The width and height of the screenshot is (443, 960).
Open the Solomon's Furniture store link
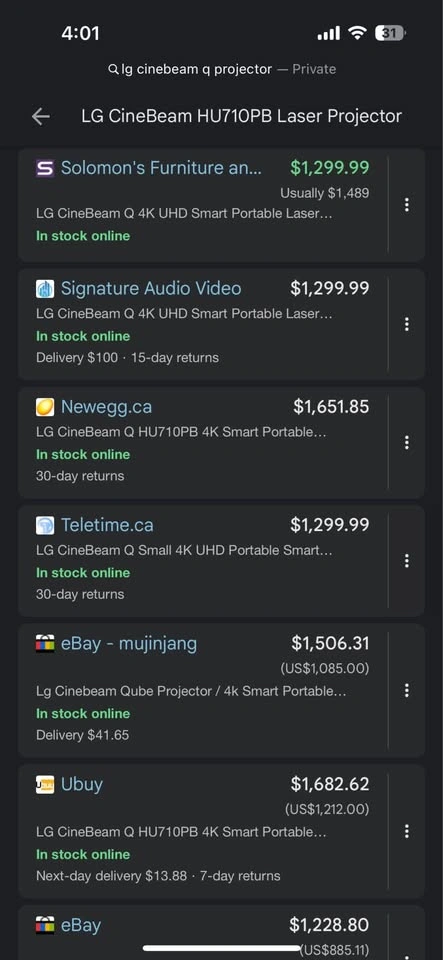click(162, 168)
